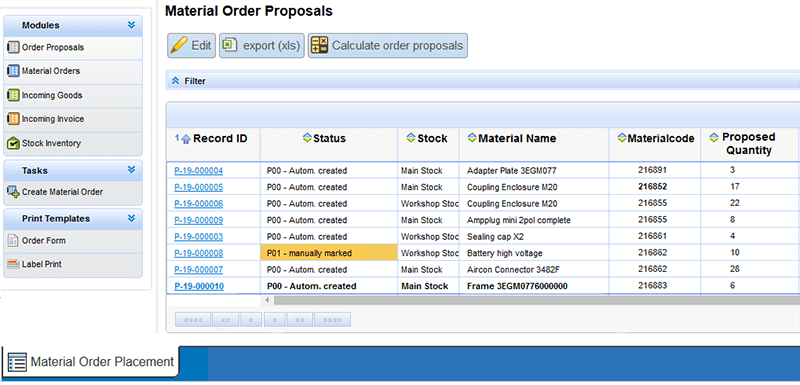Viewport: 800px width, 385px height.
Task: Click Status column sort icon
Action: 307,138
